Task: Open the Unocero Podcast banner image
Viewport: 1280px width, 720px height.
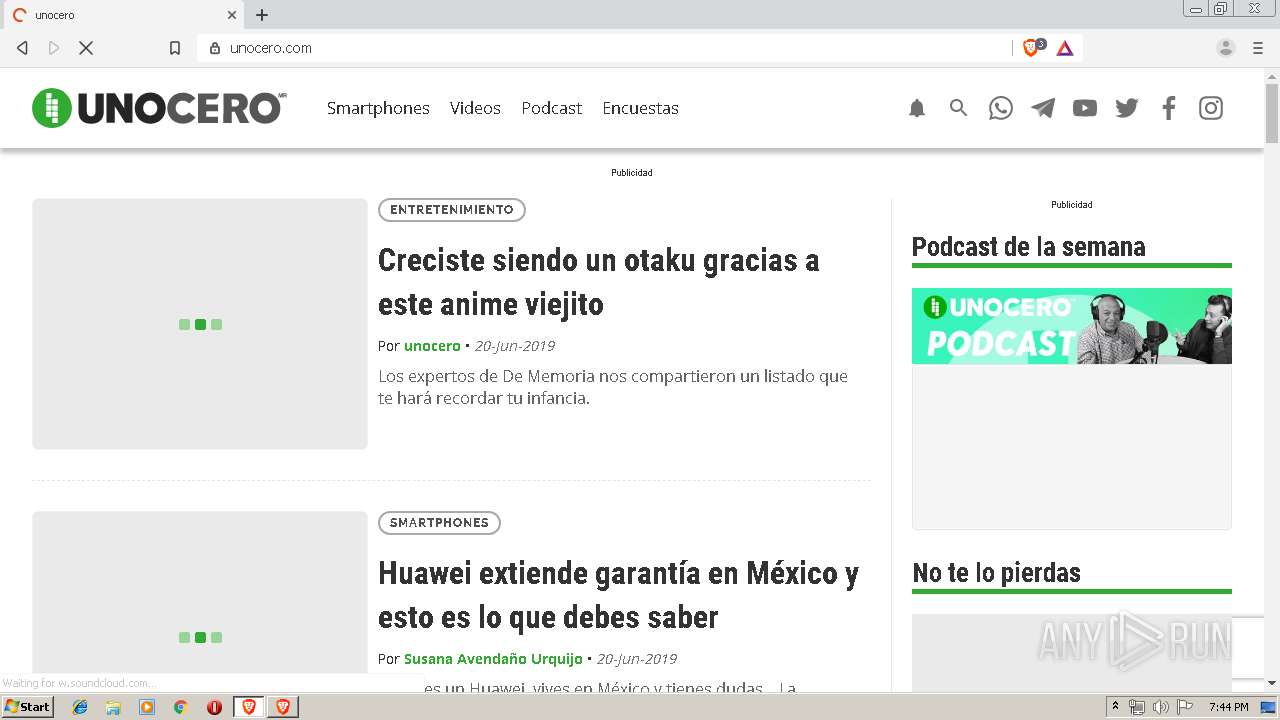Action: tap(1072, 326)
